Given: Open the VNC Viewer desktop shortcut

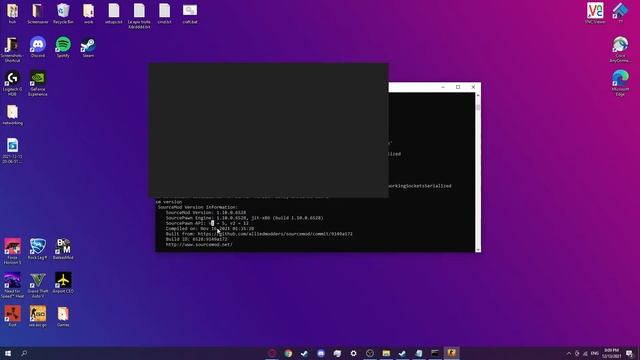Looking at the screenshot, I should click(595, 13).
